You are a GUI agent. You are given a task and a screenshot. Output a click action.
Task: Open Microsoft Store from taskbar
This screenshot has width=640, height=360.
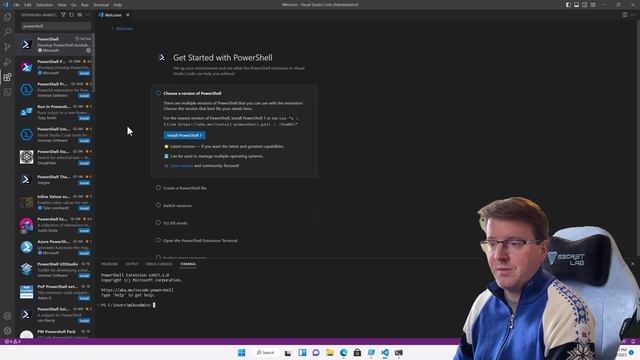(357, 353)
